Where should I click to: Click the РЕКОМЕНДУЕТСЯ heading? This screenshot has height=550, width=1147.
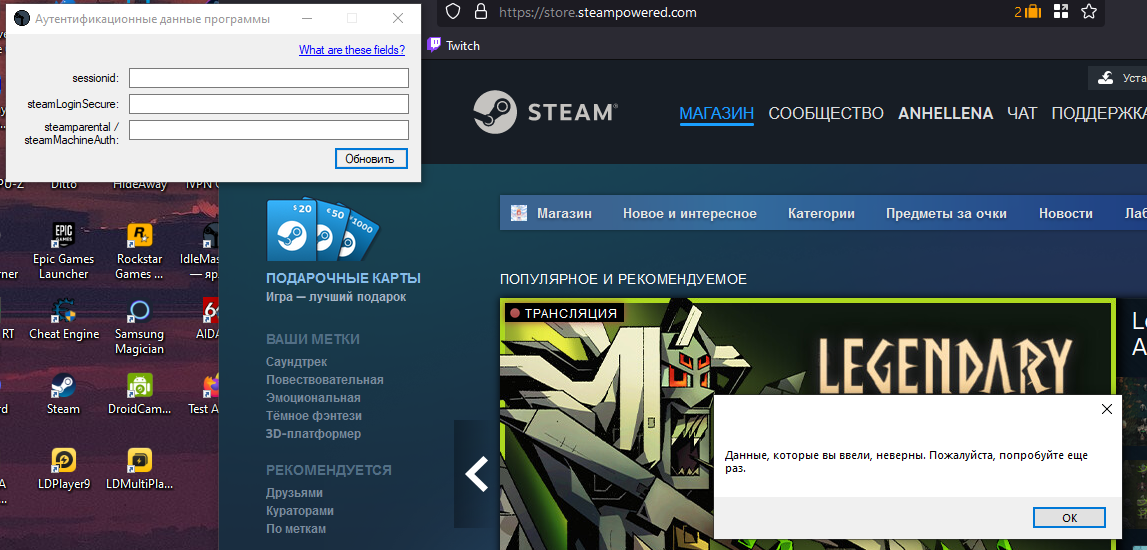click(x=328, y=470)
